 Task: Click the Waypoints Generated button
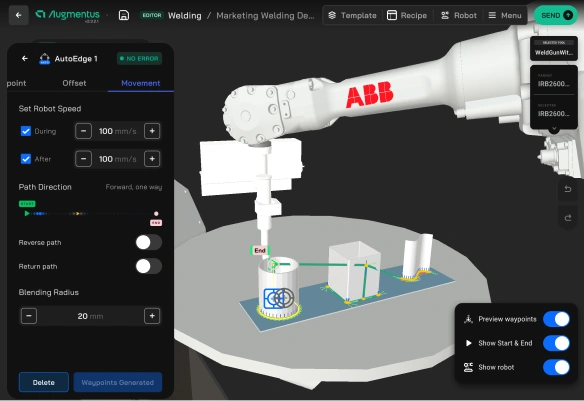pyautogui.click(x=118, y=382)
